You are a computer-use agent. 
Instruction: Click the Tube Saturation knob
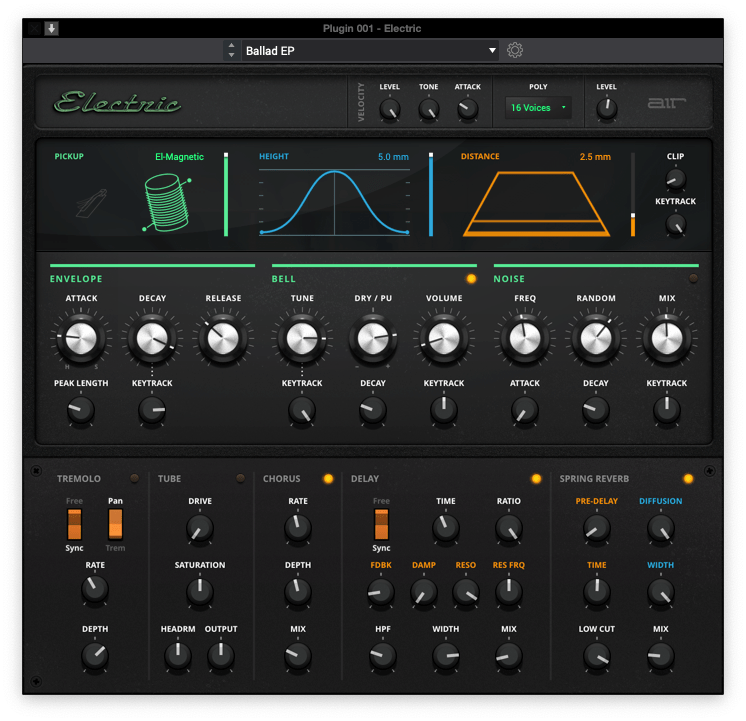[200, 592]
